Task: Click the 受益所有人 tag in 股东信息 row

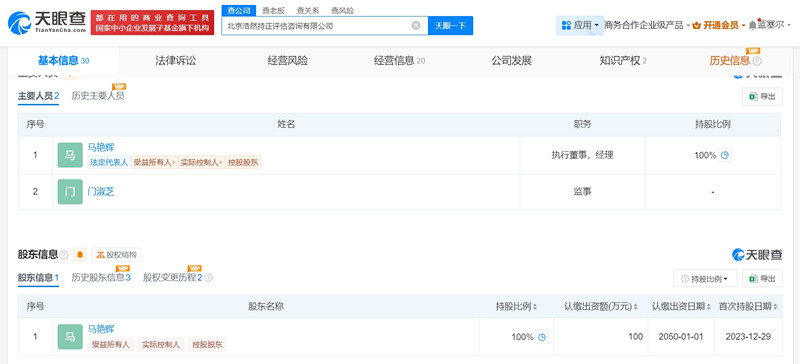Action: point(111,345)
